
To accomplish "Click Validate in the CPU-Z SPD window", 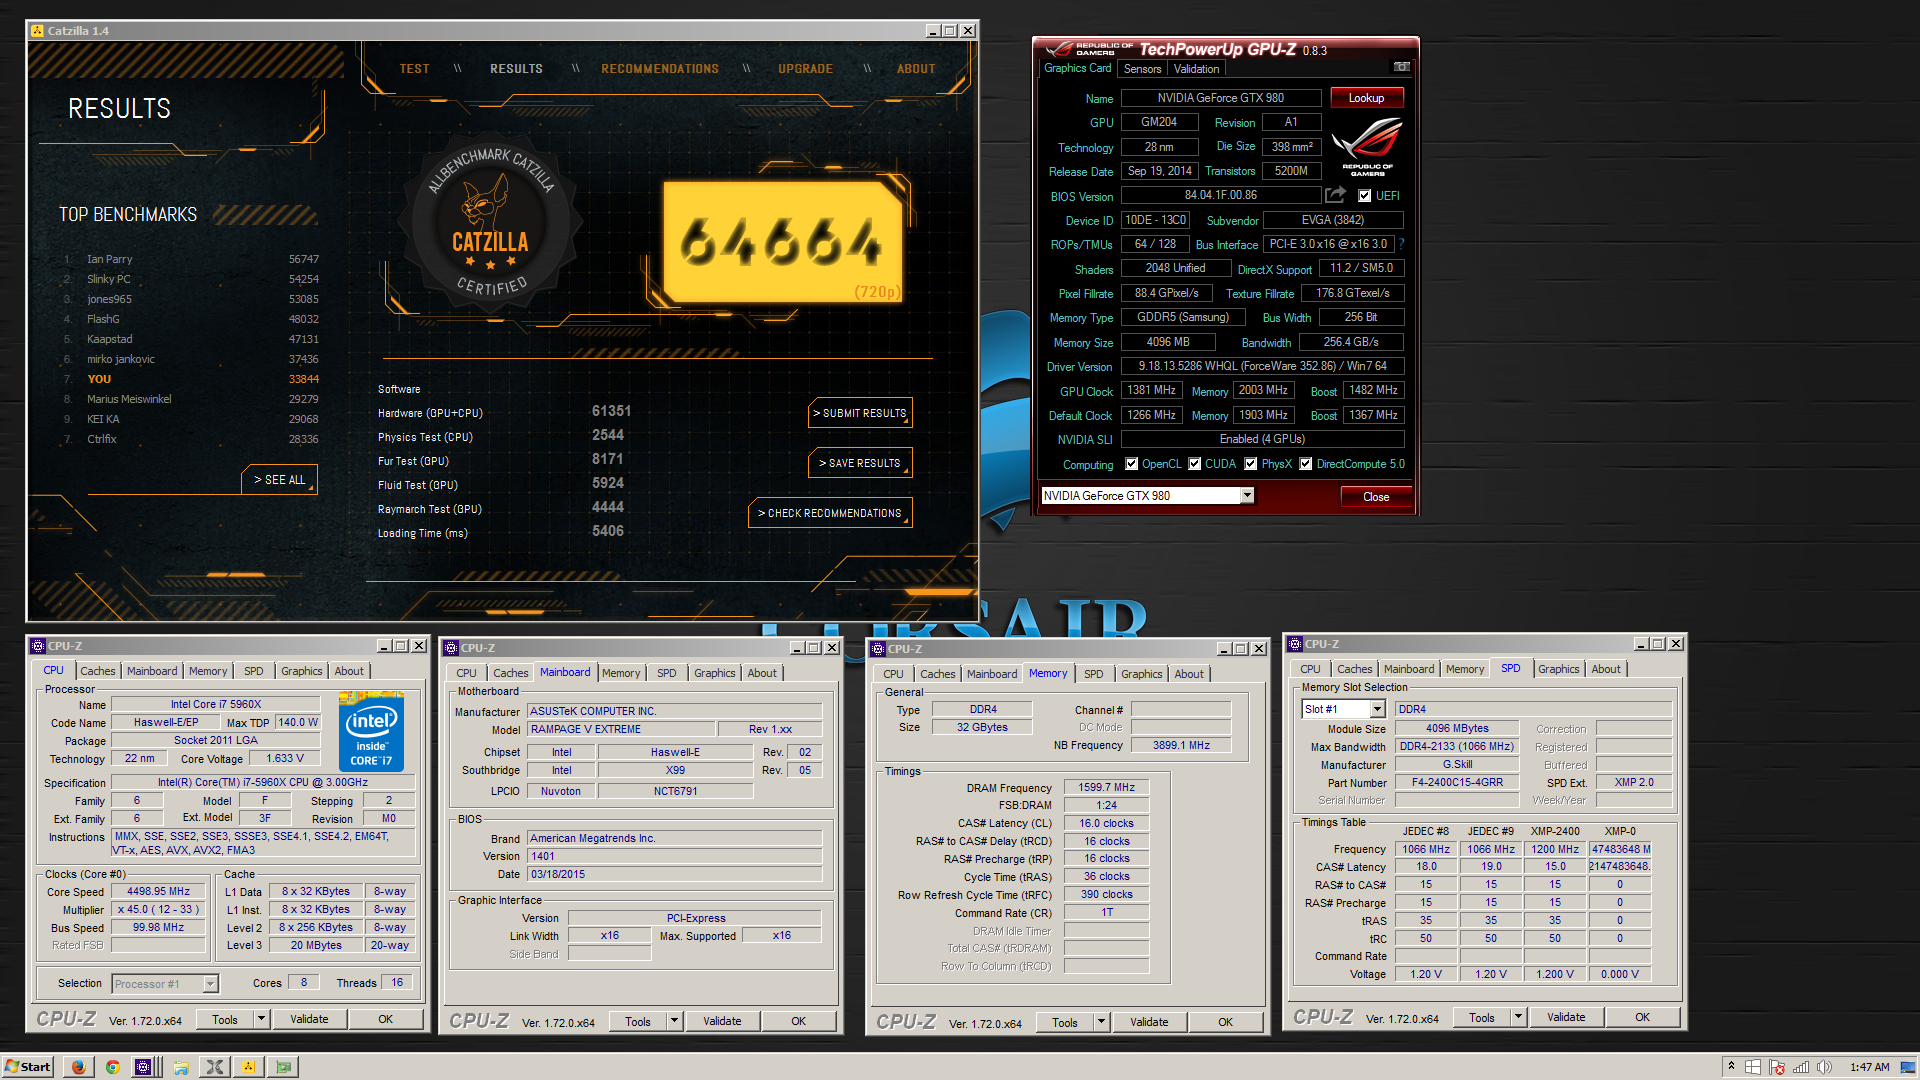I will click(x=1566, y=1017).
